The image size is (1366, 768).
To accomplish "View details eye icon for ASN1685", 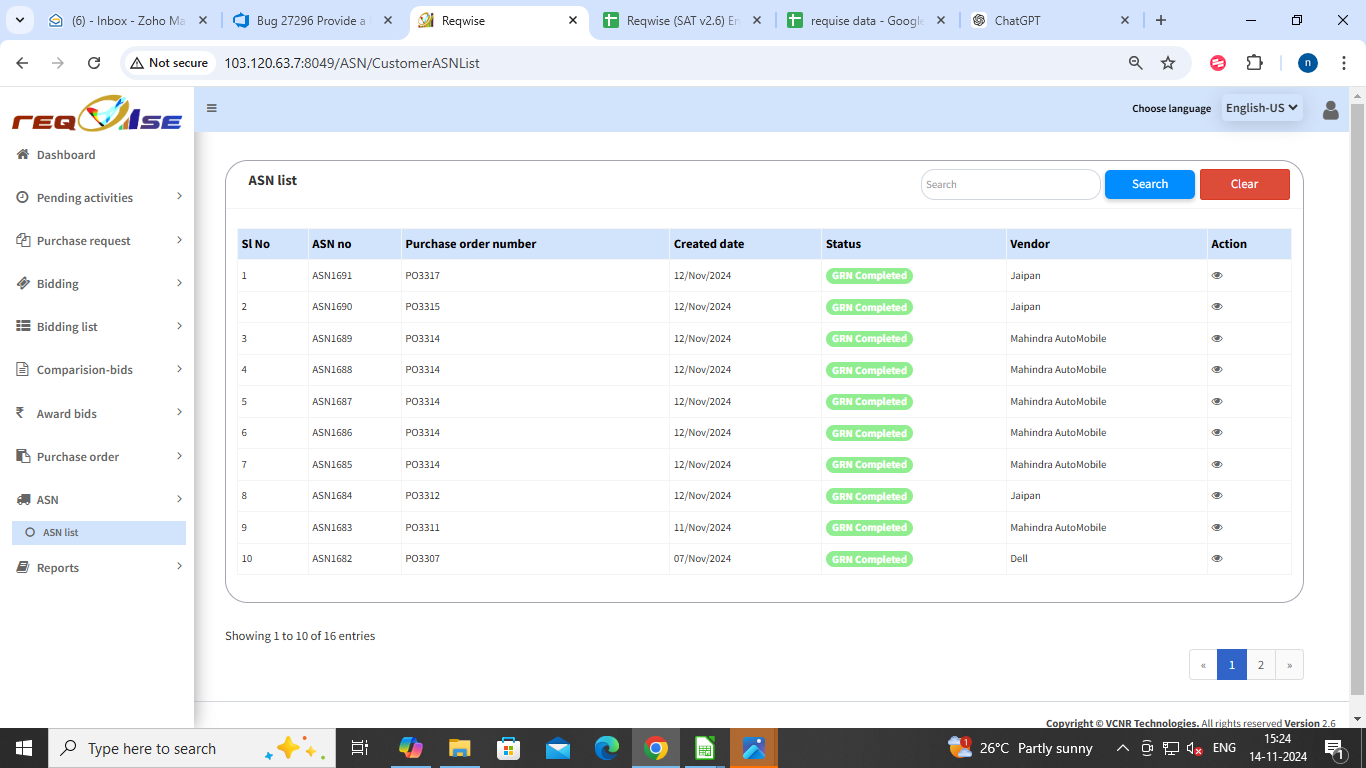I will point(1217,464).
